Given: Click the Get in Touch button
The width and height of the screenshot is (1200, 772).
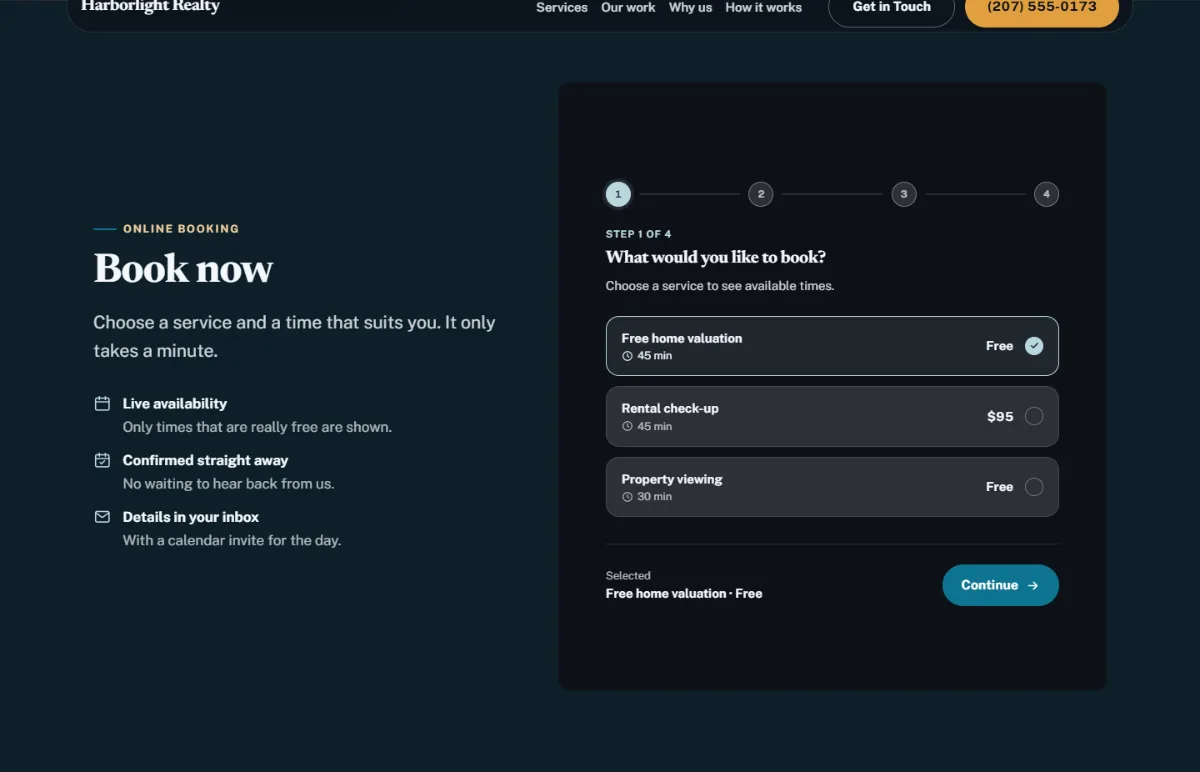Looking at the screenshot, I should coord(892,8).
